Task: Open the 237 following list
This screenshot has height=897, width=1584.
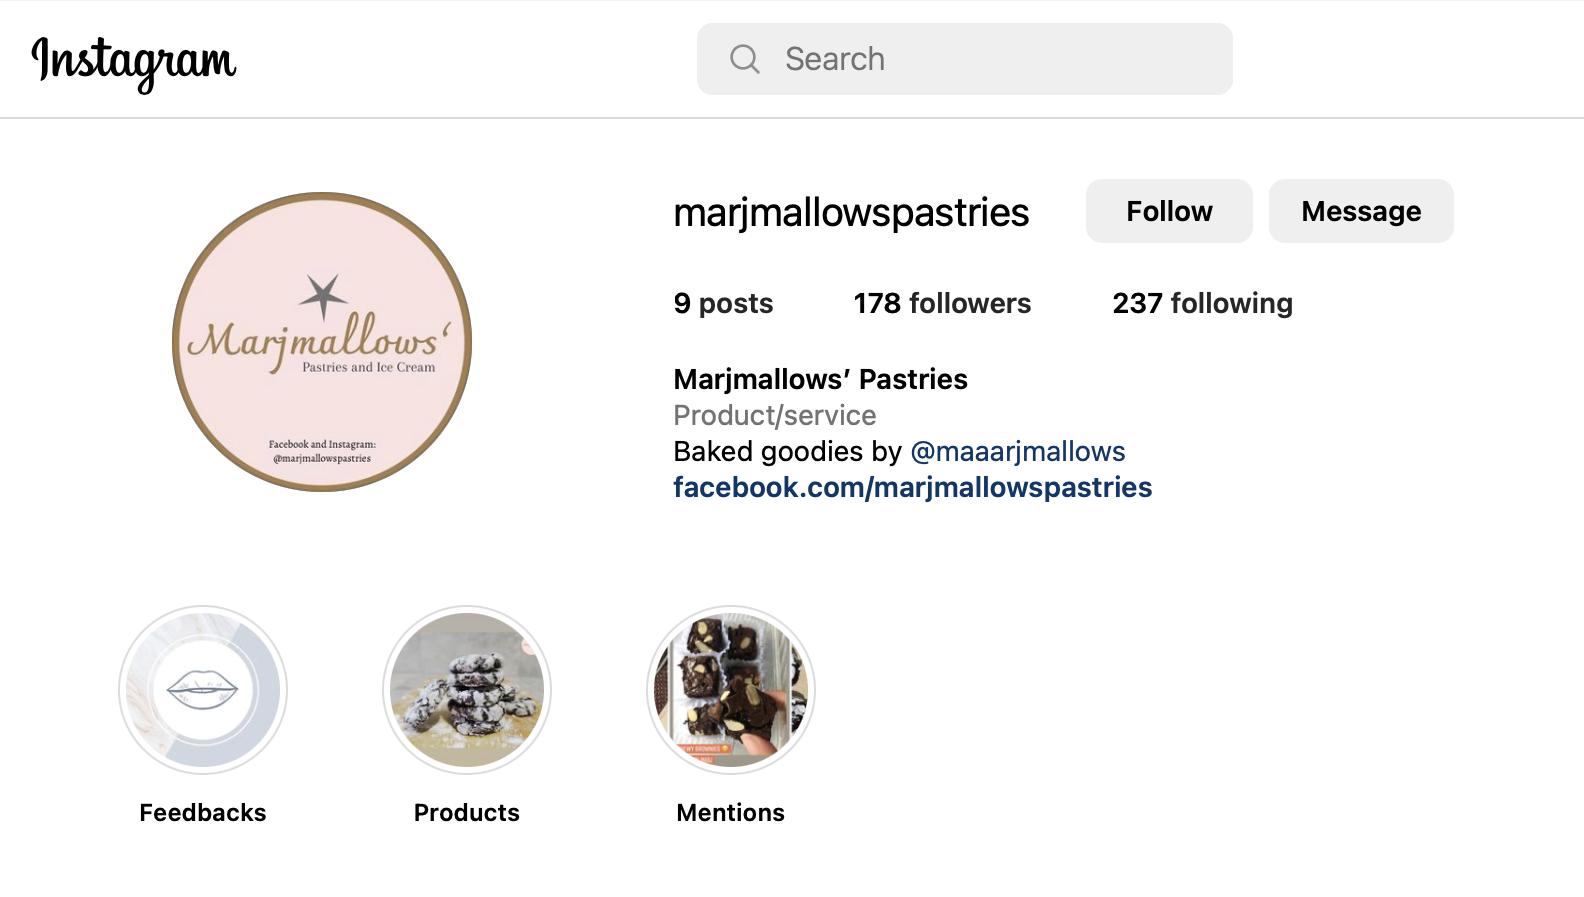Action: click(1202, 303)
